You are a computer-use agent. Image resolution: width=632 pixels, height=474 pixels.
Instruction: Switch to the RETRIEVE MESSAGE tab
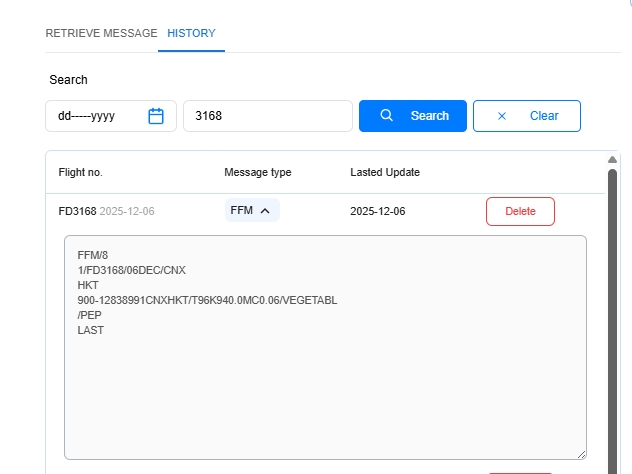tap(101, 33)
